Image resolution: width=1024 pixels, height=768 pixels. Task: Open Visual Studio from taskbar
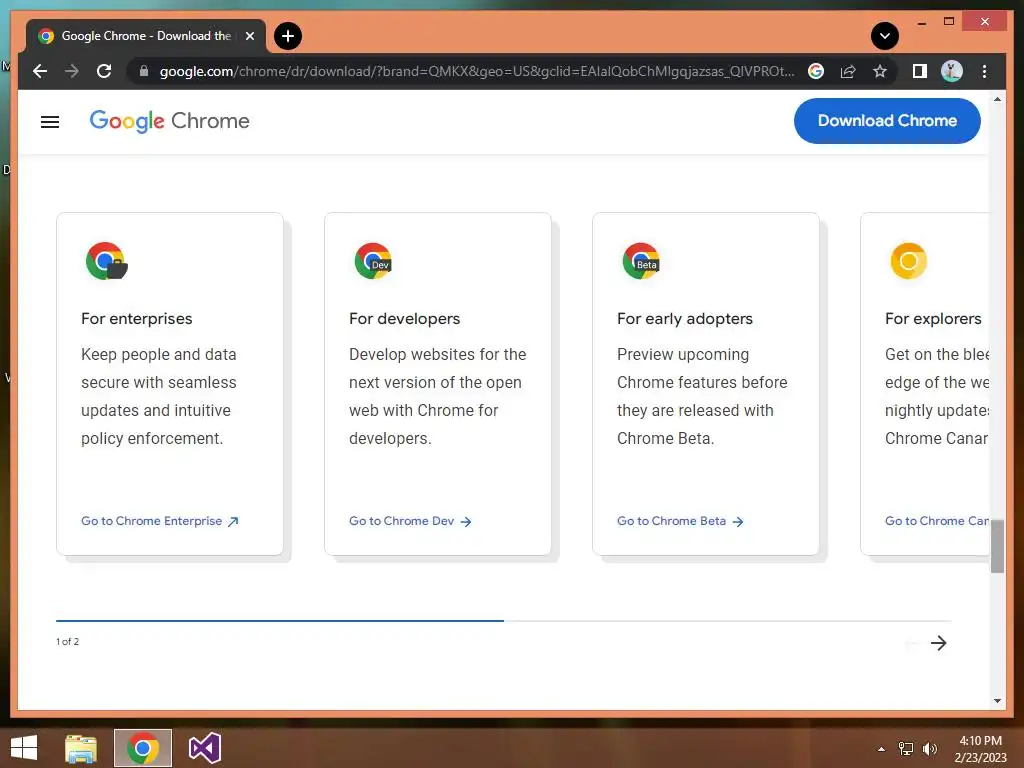(x=204, y=748)
